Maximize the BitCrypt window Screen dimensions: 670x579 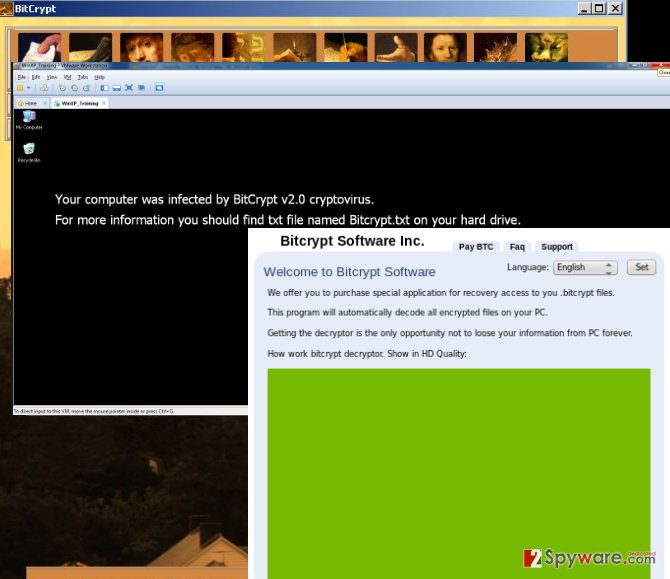click(599, 8)
